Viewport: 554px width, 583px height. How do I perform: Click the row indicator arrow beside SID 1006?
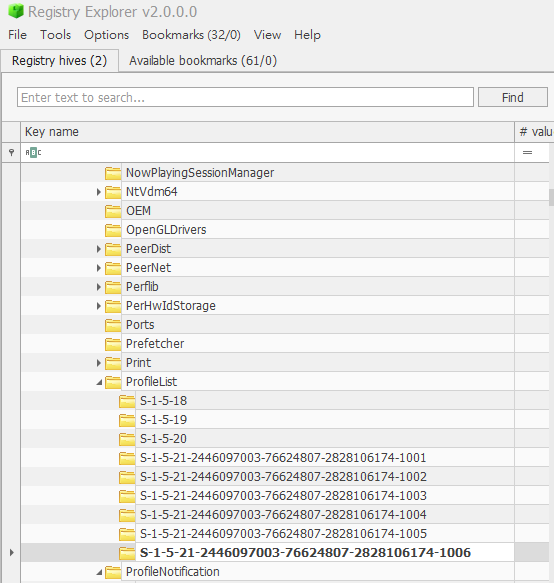click(x=12, y=553)
